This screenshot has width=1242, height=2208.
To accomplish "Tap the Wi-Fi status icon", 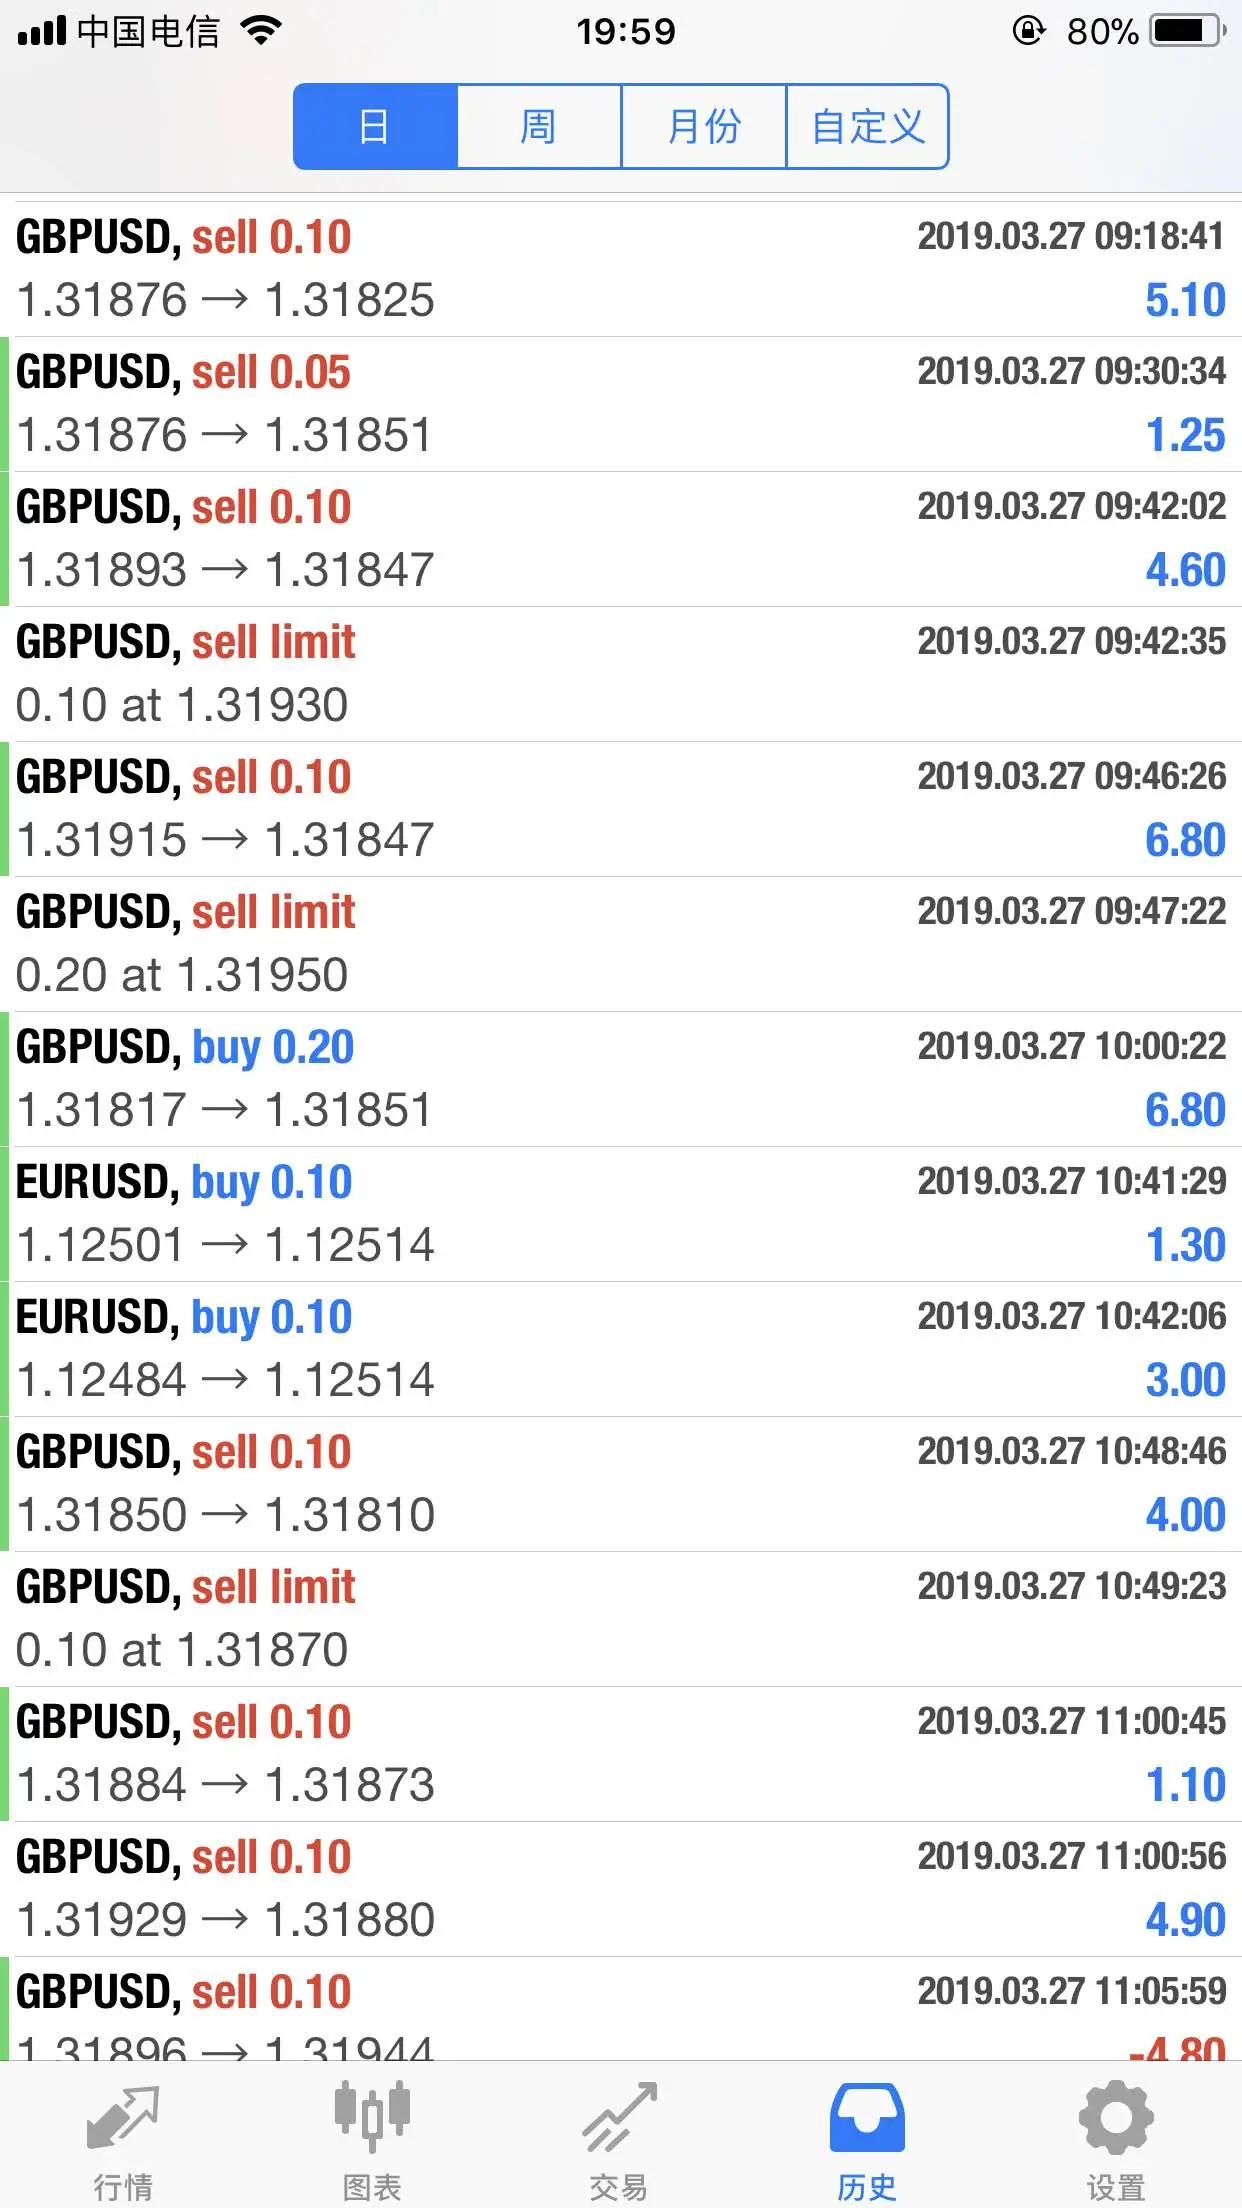I will [x=261, y=31].
